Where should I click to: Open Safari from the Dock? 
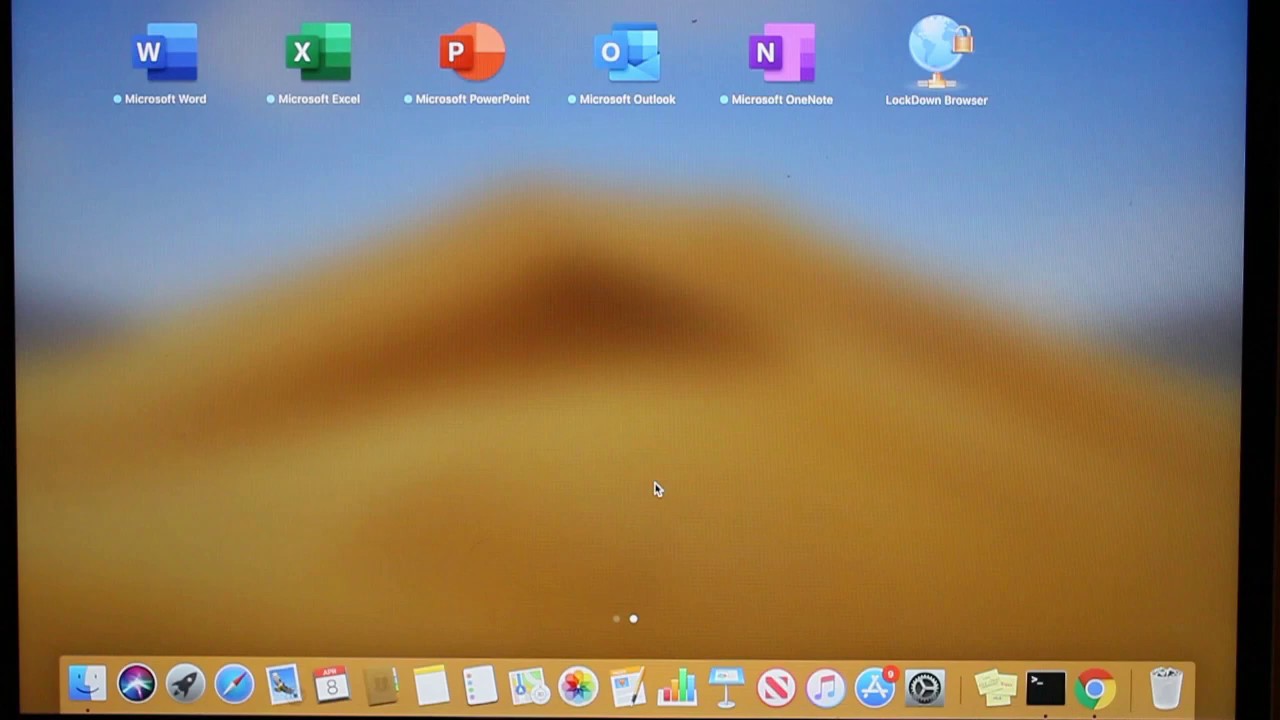234,685
